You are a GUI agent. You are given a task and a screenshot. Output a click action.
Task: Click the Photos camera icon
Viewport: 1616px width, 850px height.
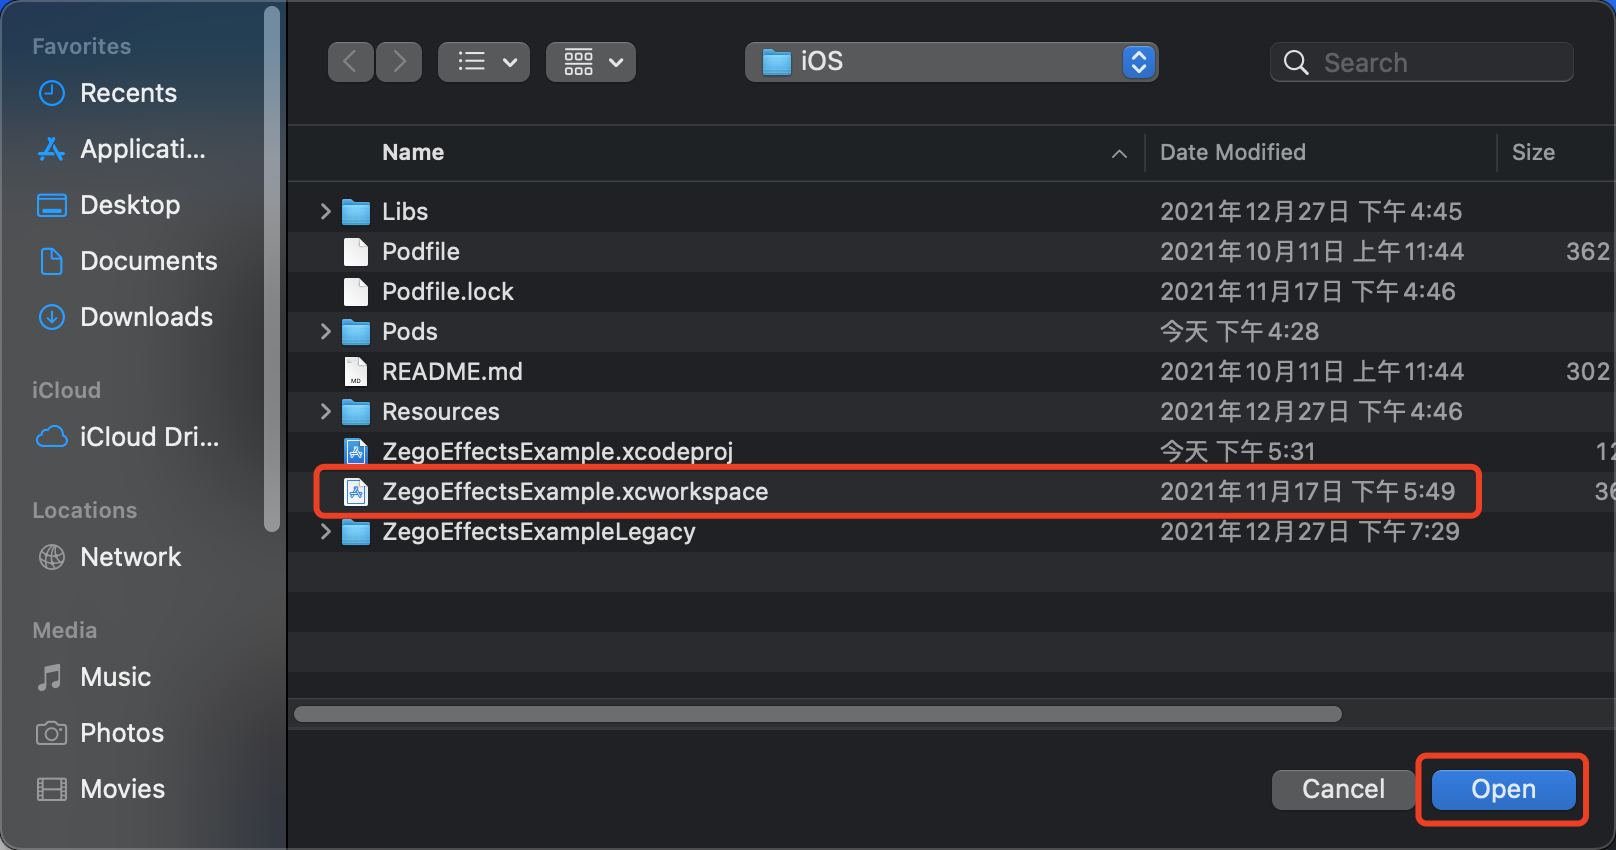pos(51,733)
